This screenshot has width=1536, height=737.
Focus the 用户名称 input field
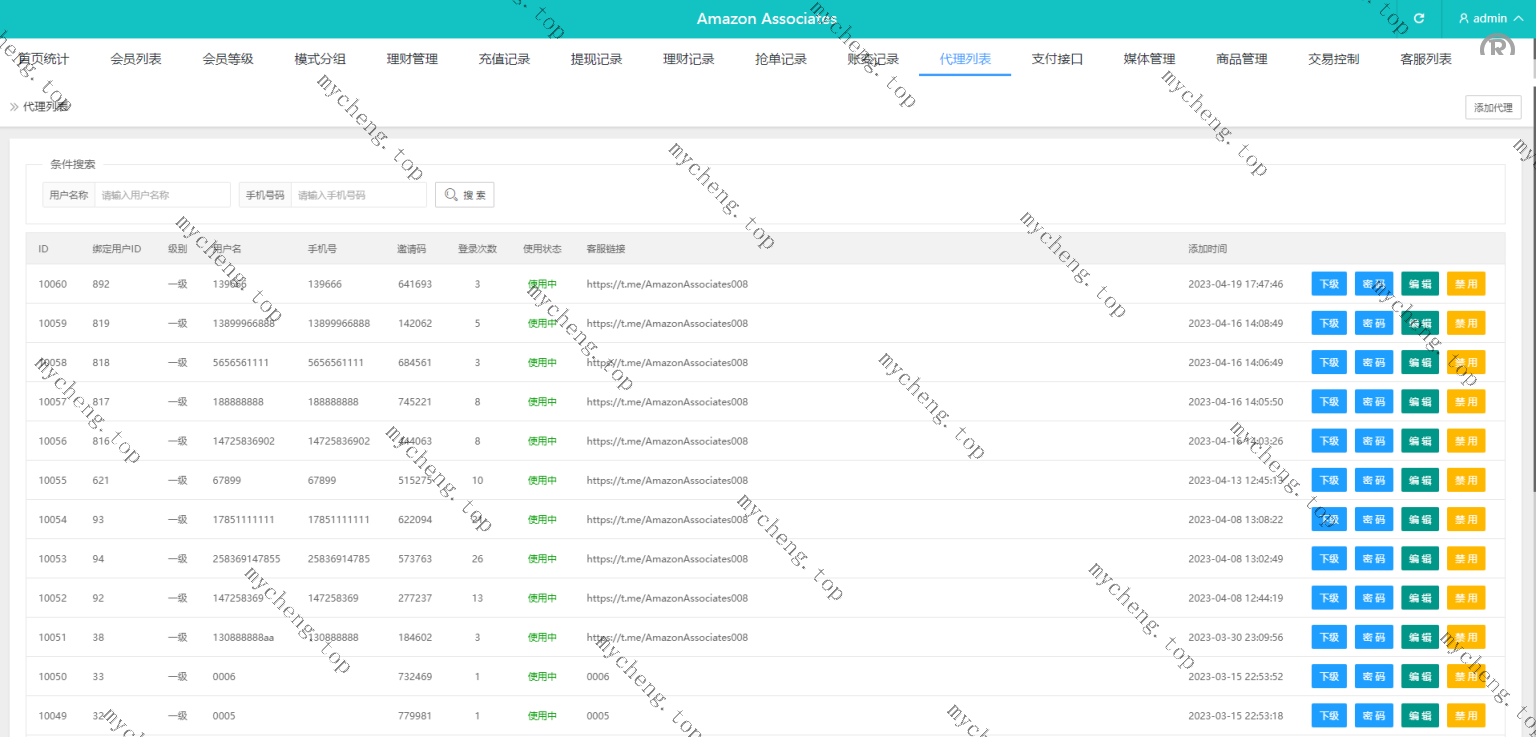(162, 195)
